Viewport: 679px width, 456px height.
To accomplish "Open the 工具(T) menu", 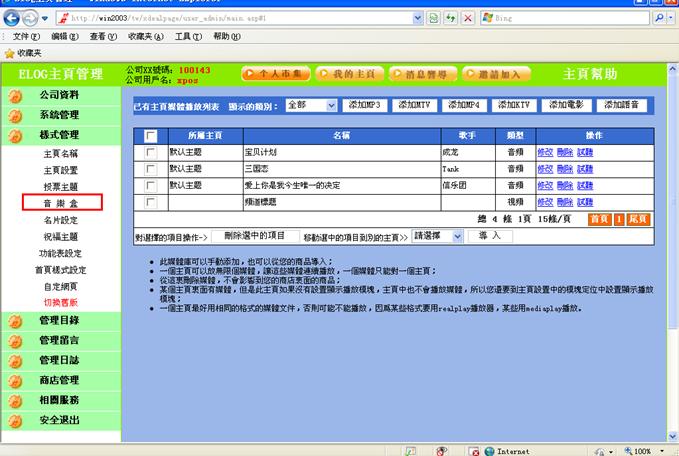I will tap(188, 36).
